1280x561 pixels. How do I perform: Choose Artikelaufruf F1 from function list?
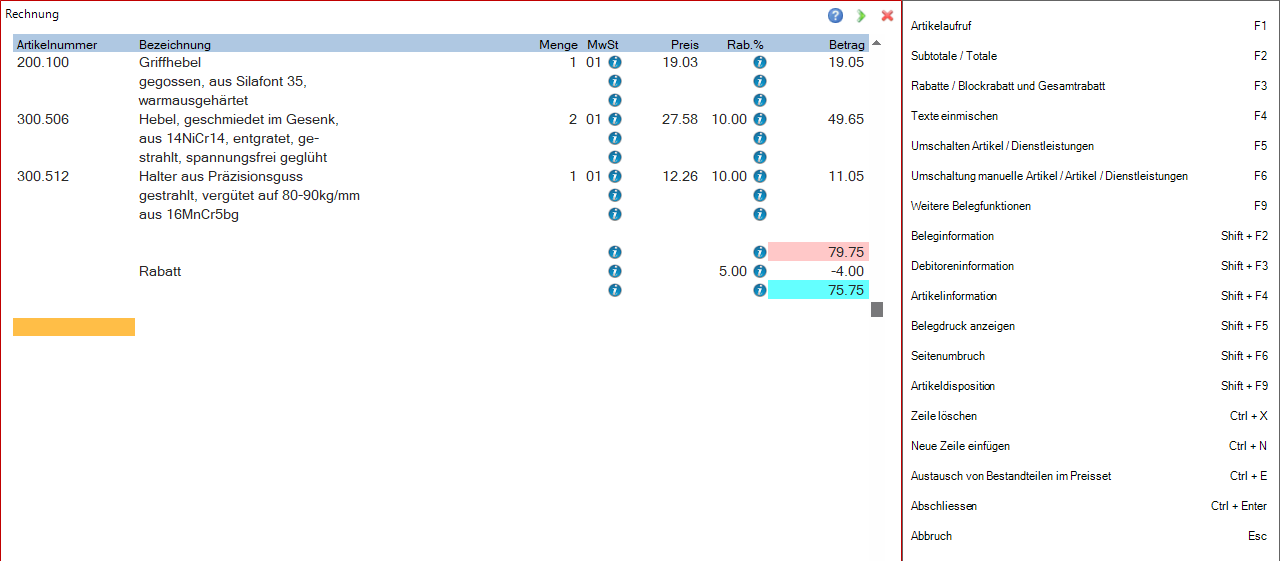1089,26
